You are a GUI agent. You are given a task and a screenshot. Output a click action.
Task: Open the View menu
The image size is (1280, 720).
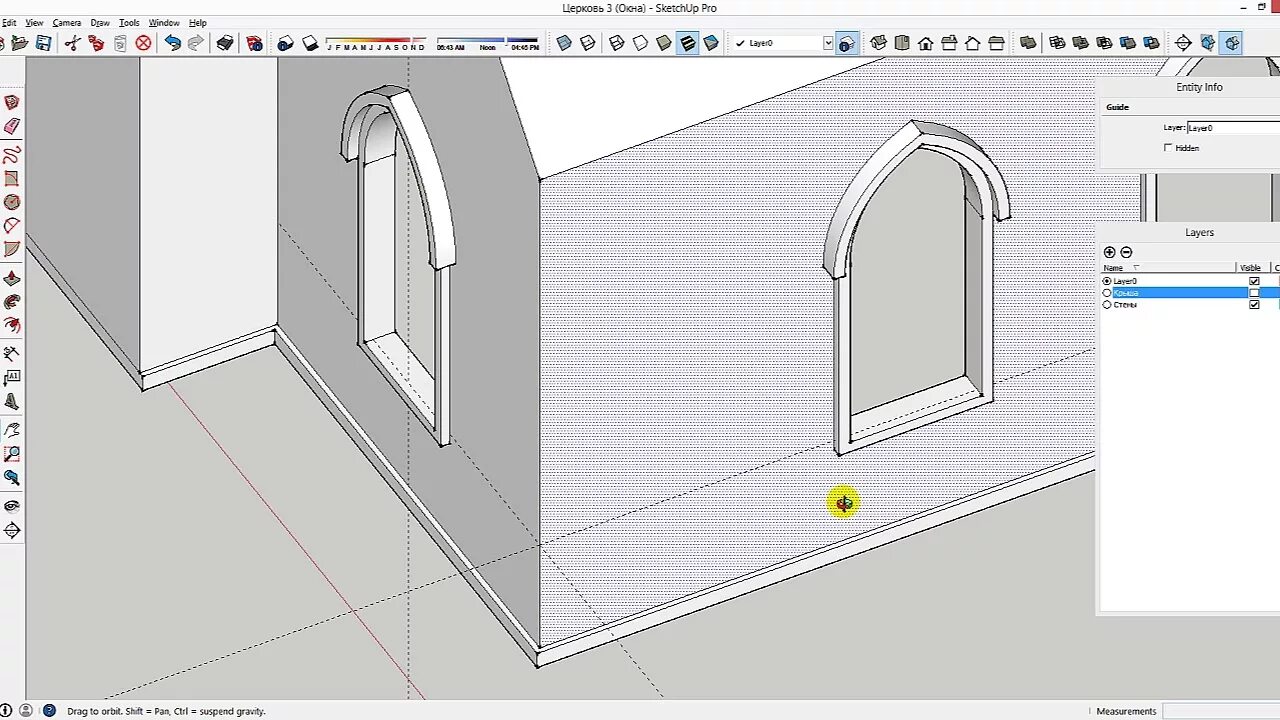click(34, 22)
